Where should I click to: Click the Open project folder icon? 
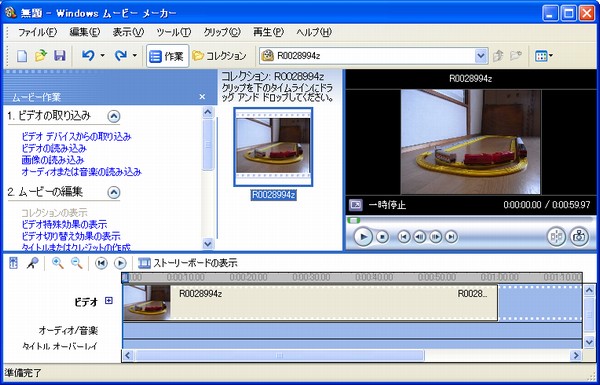[41, 56]
